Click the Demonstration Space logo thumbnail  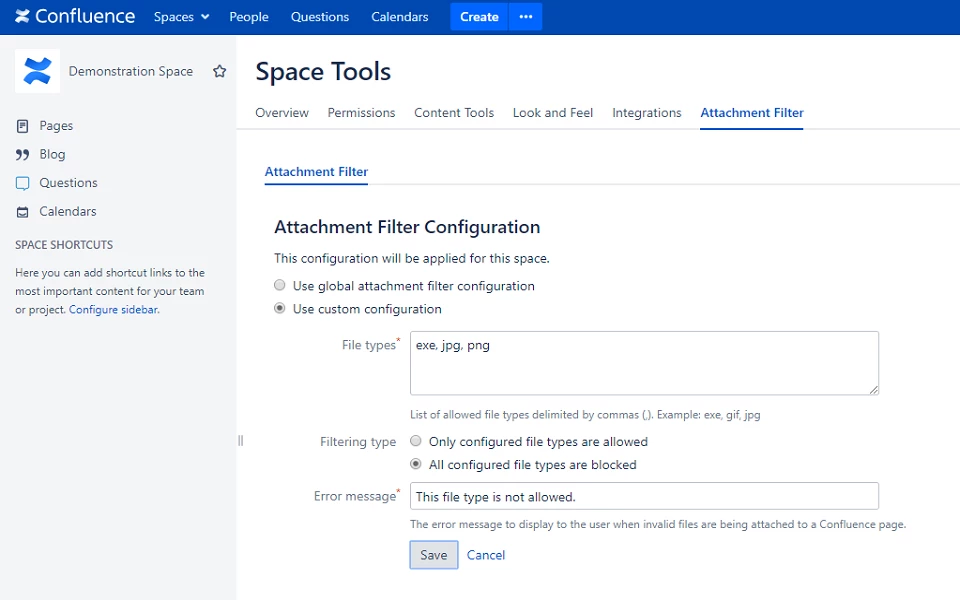pos(37,71)
